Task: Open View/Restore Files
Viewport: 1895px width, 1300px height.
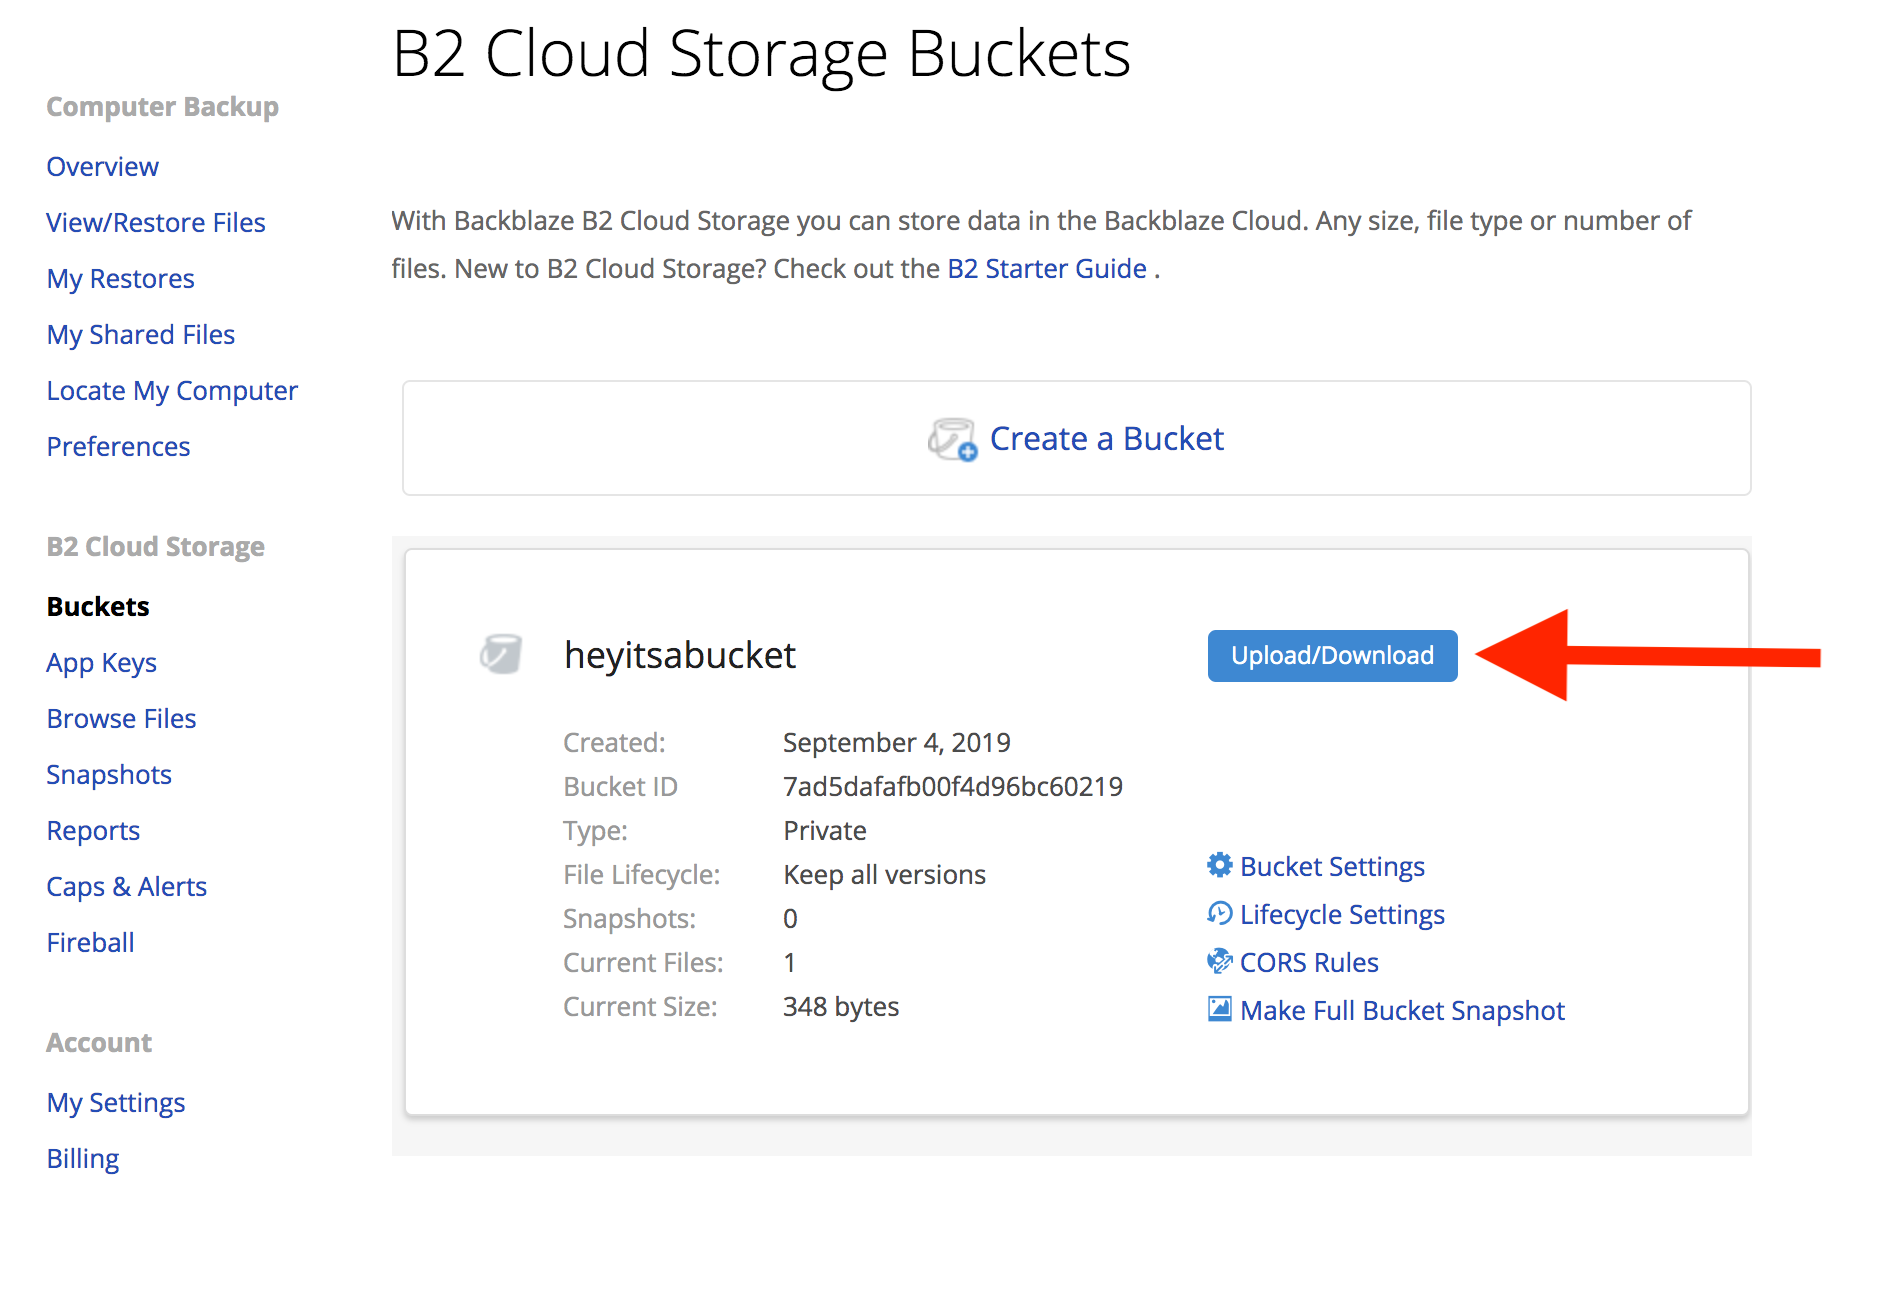Action: pyautogui.click(x=156, y=223)
